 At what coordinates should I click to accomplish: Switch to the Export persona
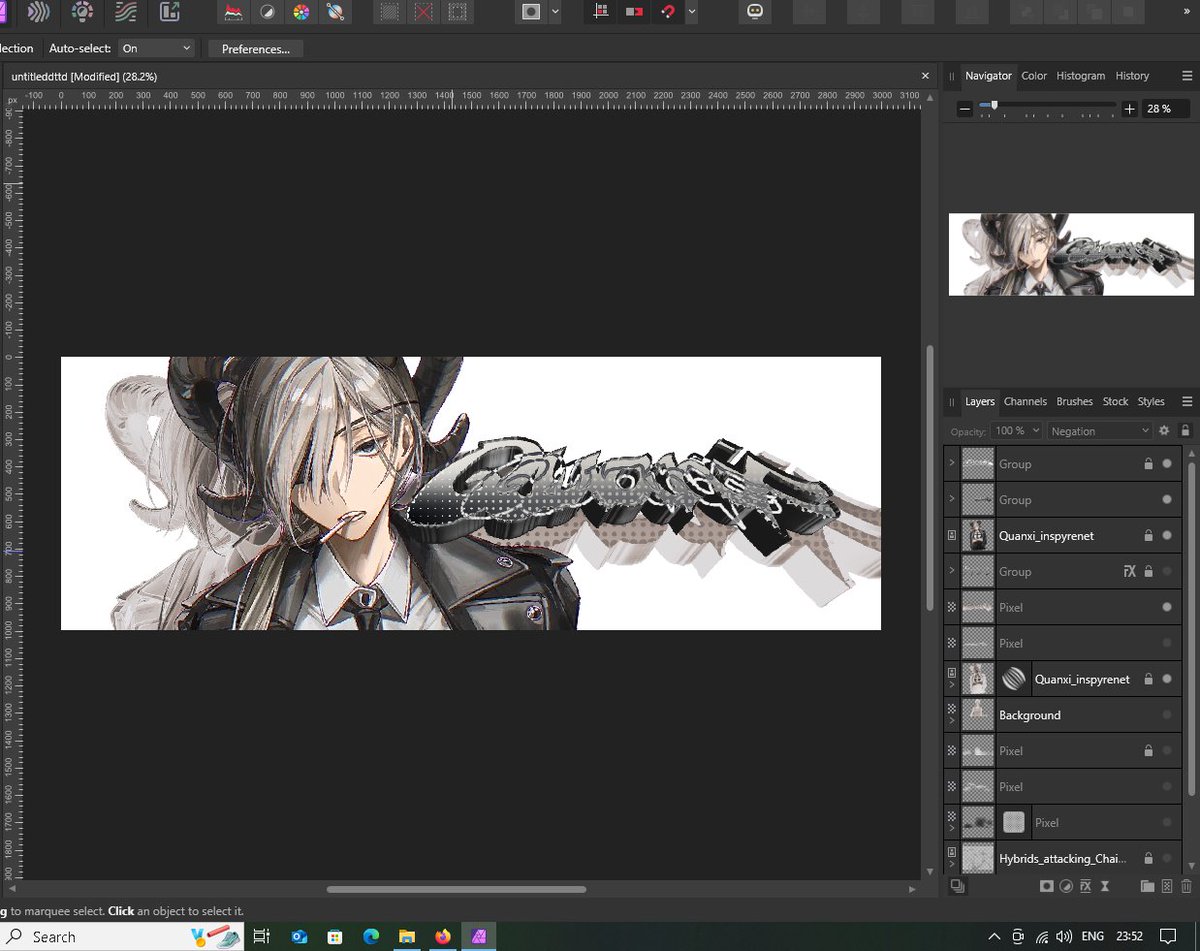pos(170,12)
